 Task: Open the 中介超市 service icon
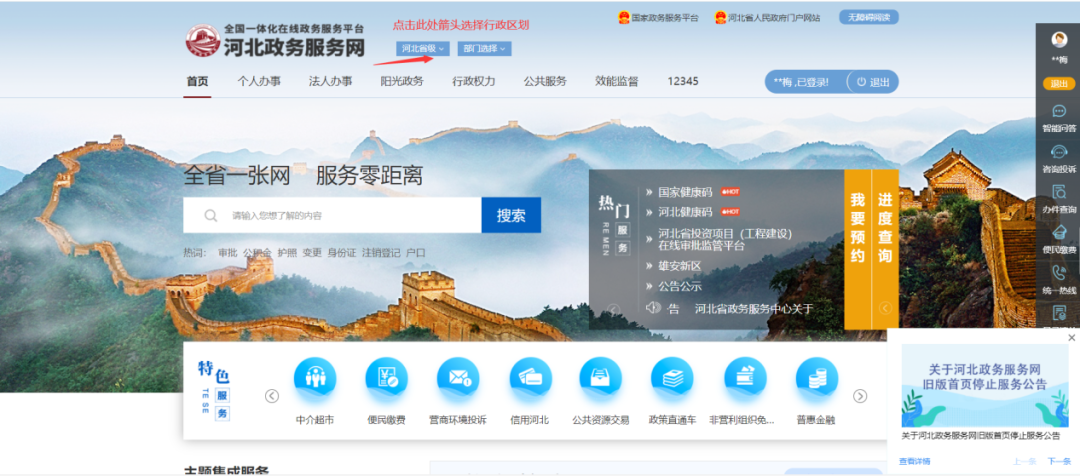point(315,380)
